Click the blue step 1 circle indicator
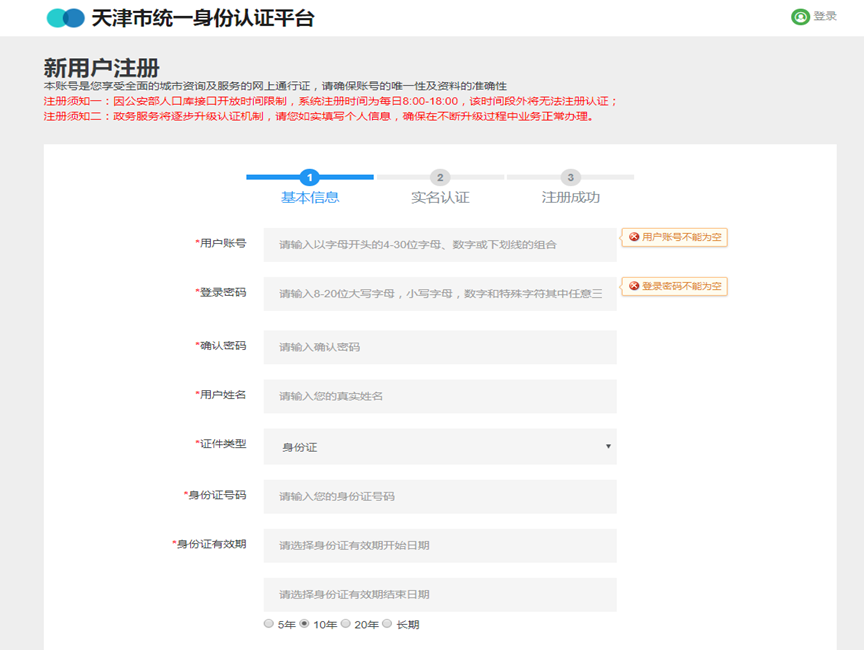The height and width of the screenshot is (650, 864). [x=309, y=176]
